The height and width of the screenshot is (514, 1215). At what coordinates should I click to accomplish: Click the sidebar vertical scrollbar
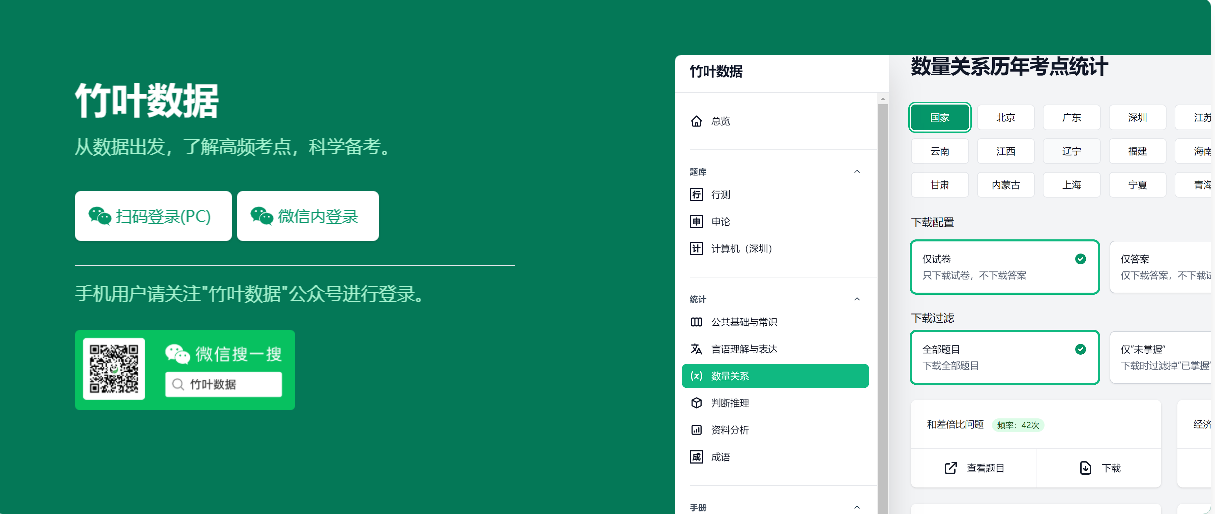pos(883,309)
